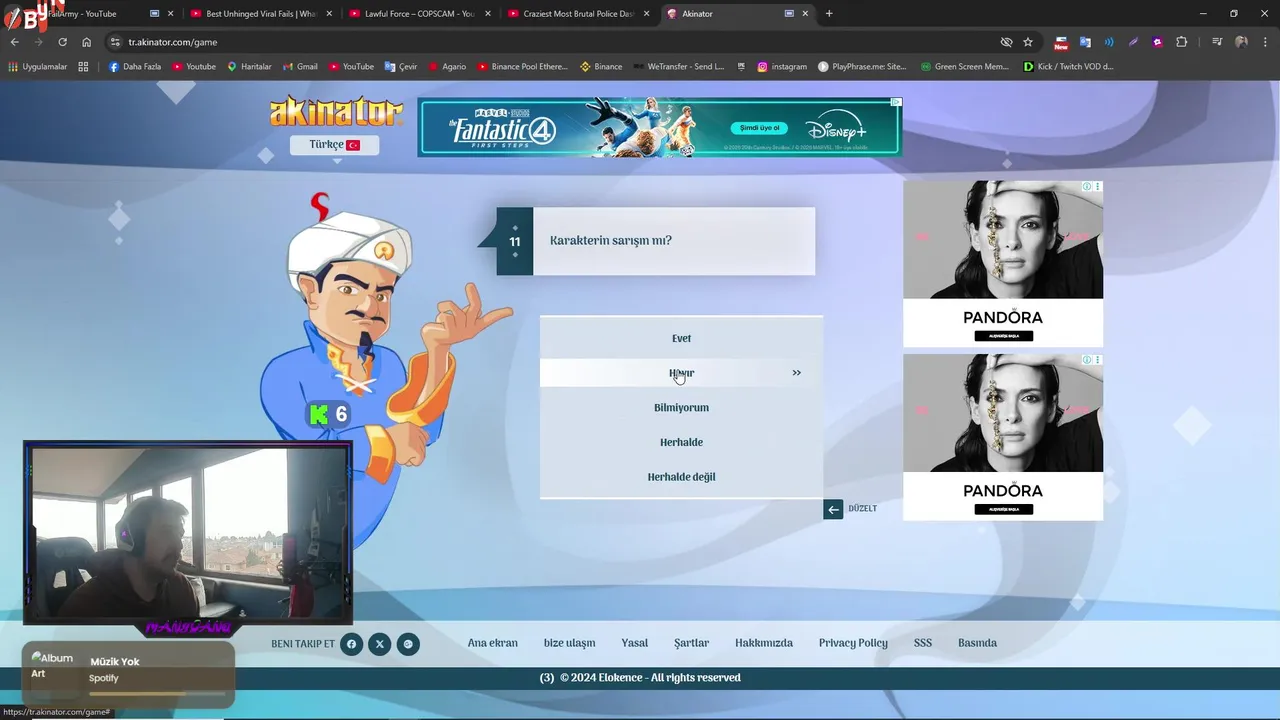This screenshot has width=1280, height=720.
Task: Open the bize ulaşın footer link
Action: (x=569, y=643)
